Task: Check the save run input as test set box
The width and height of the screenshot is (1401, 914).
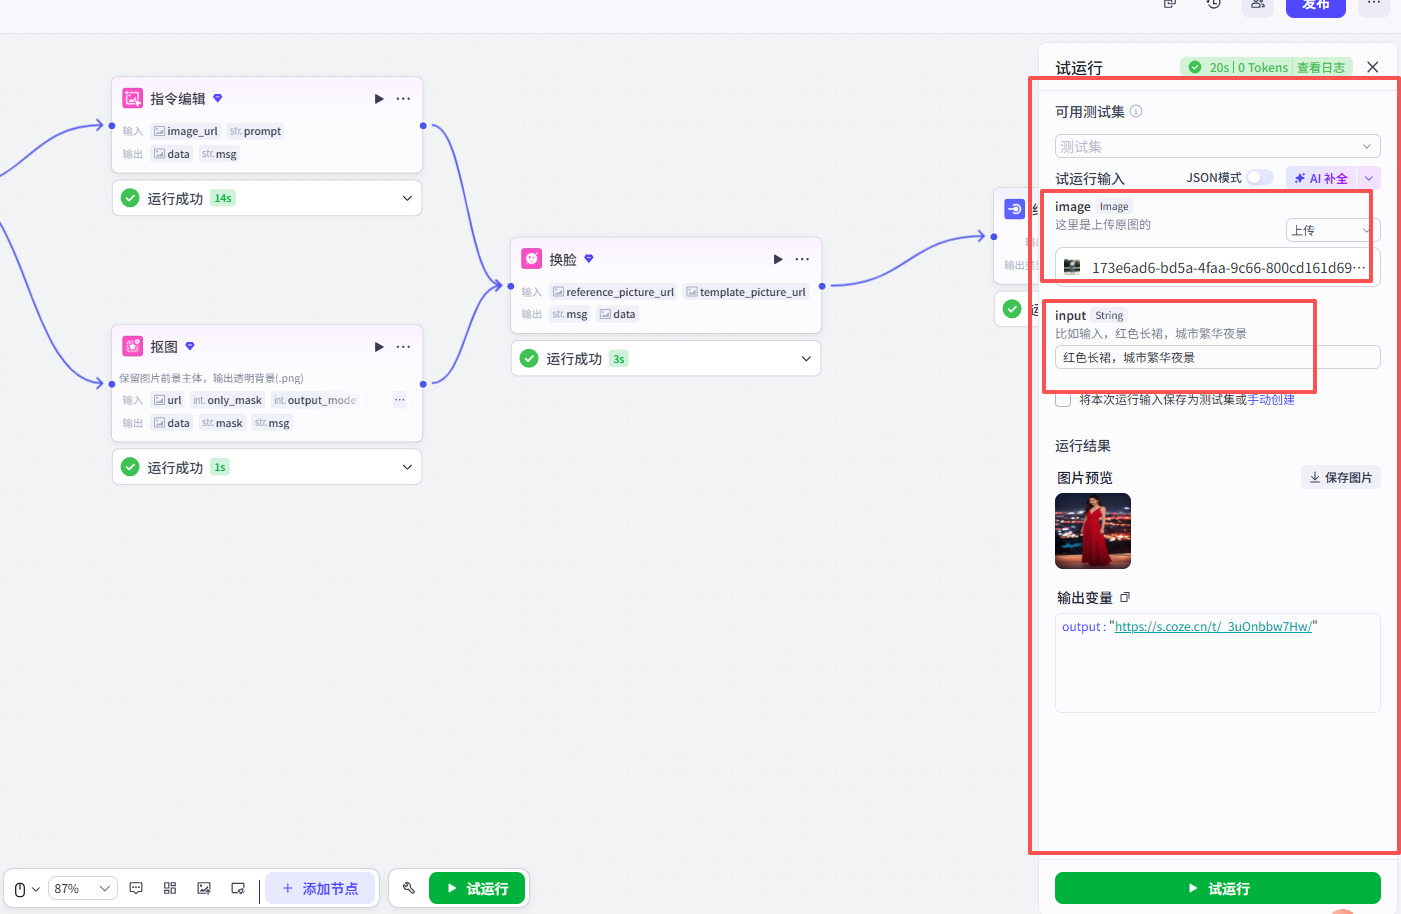Action: 1063,399
